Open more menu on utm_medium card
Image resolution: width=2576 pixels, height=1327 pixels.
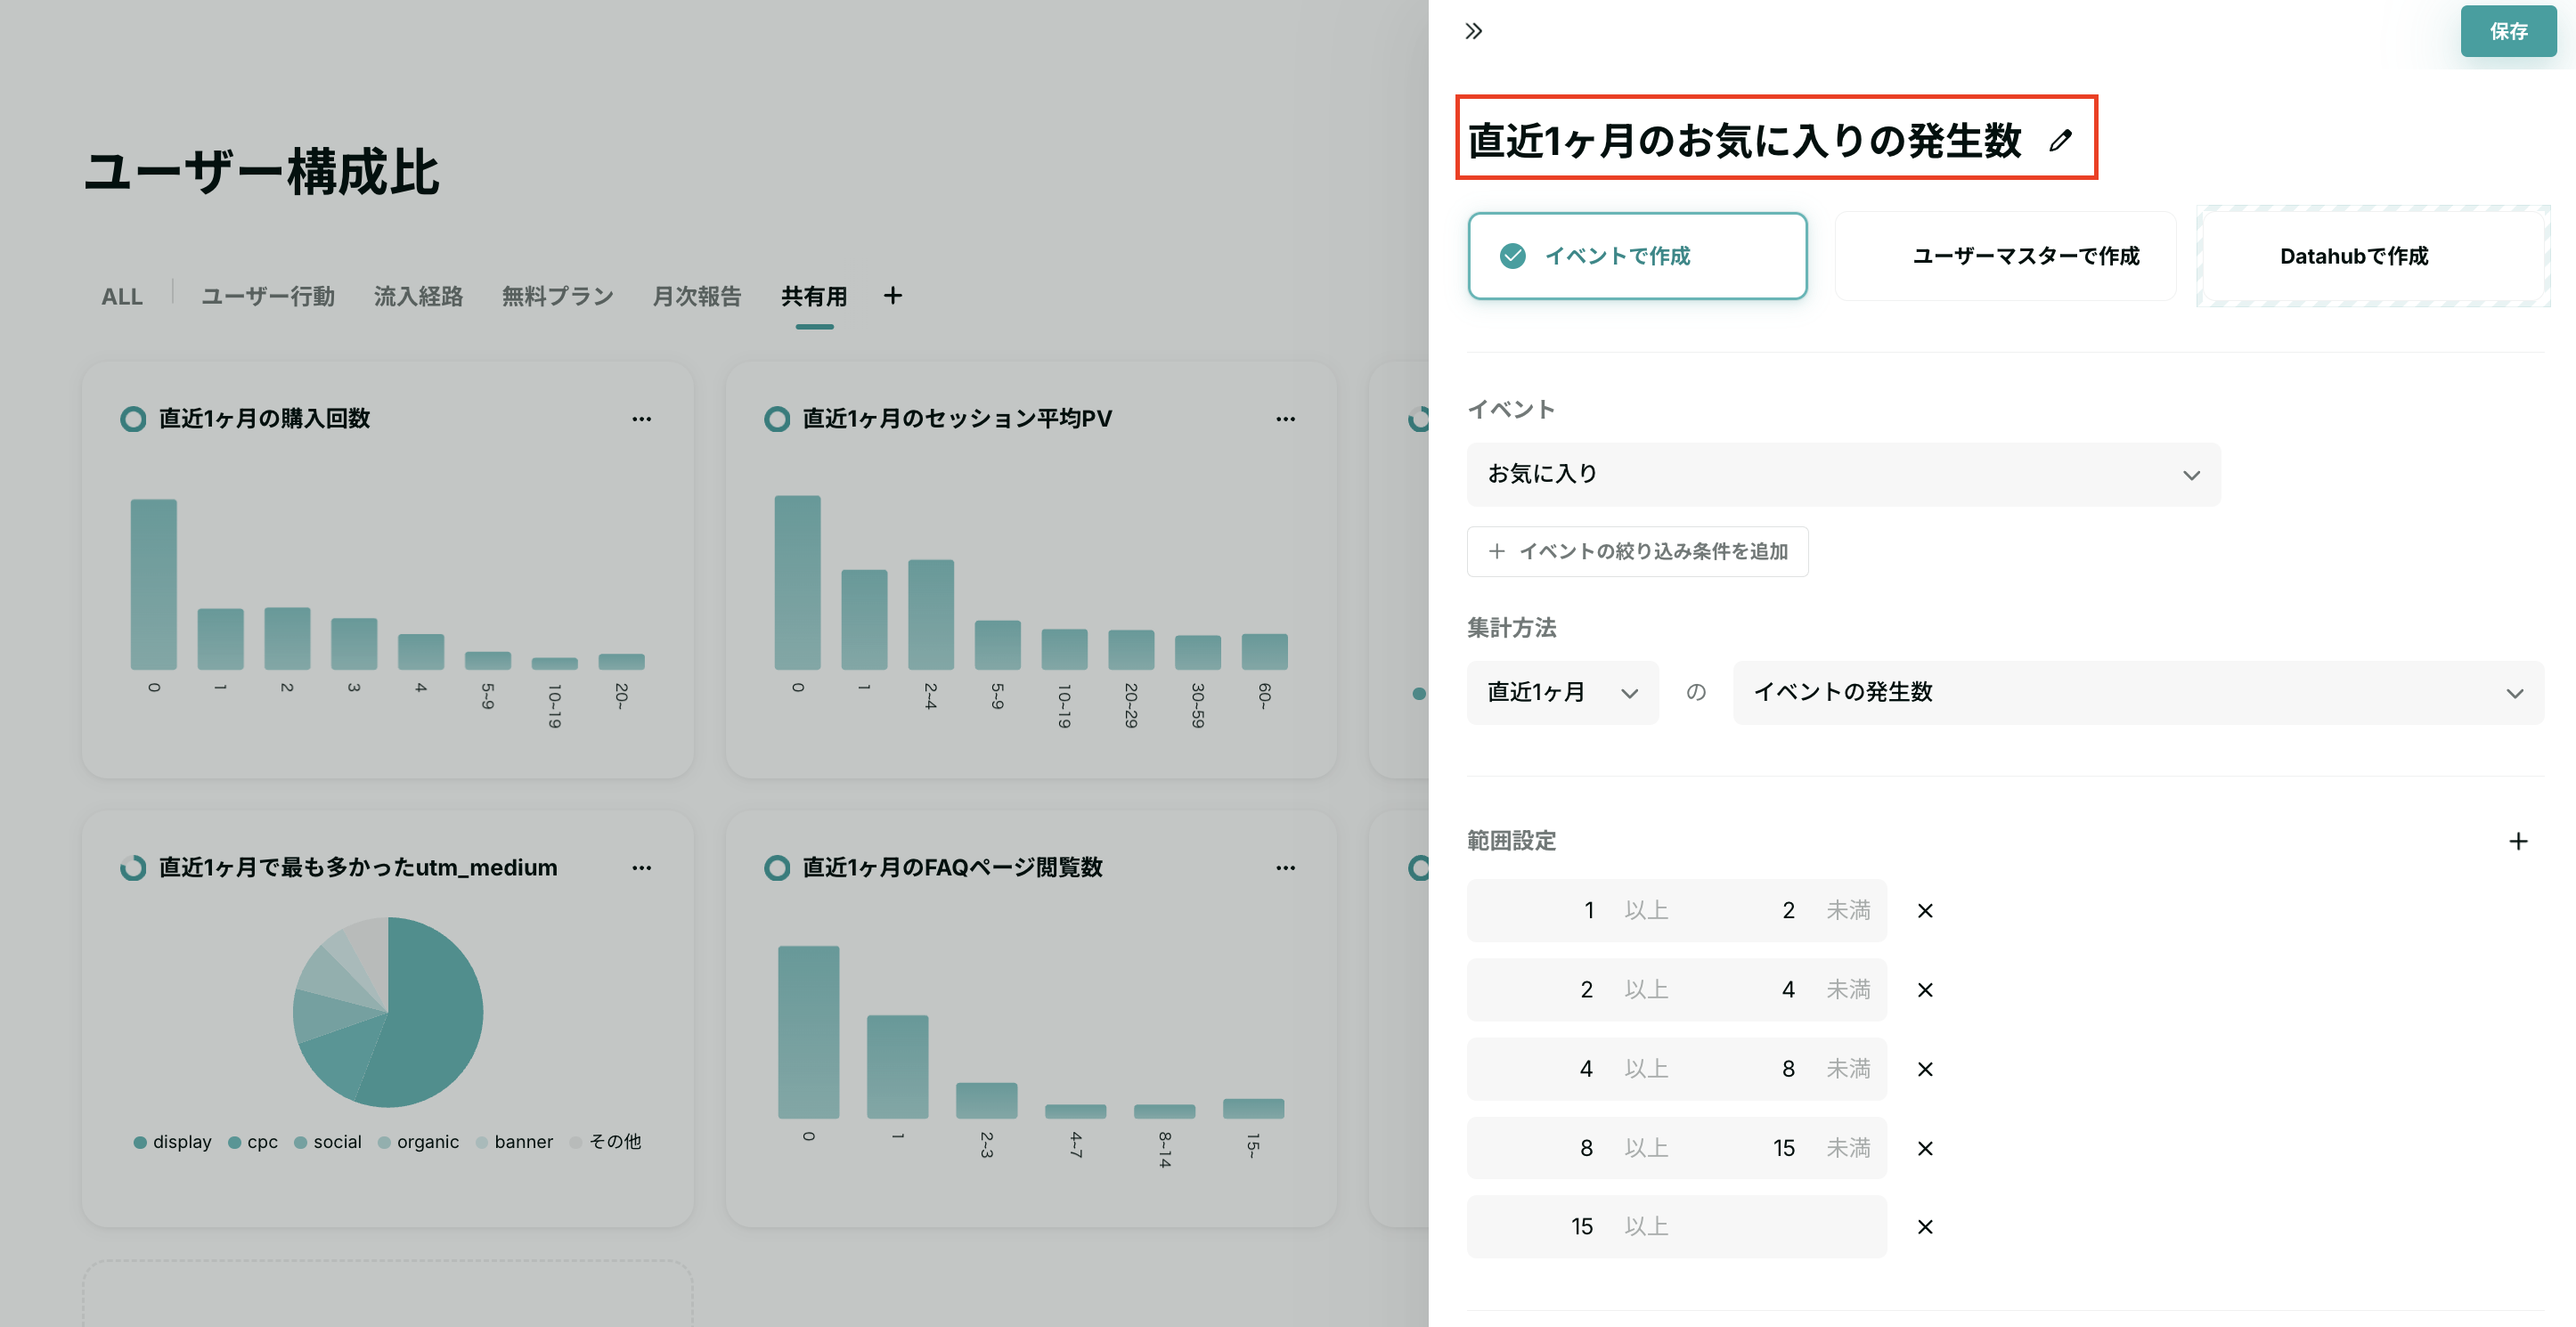coord(641,868)
